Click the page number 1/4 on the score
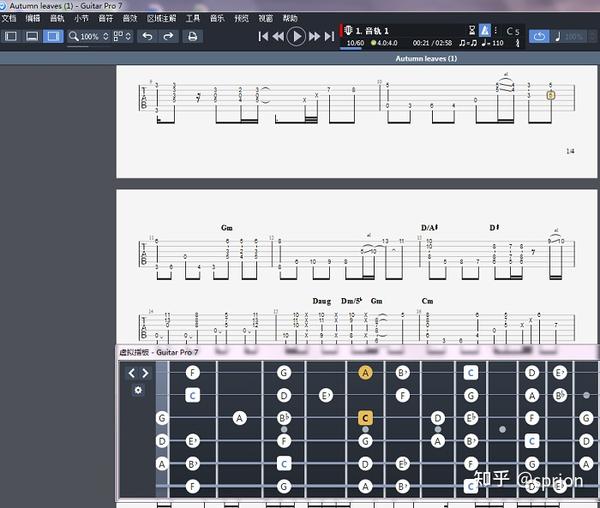 point(570,151)
